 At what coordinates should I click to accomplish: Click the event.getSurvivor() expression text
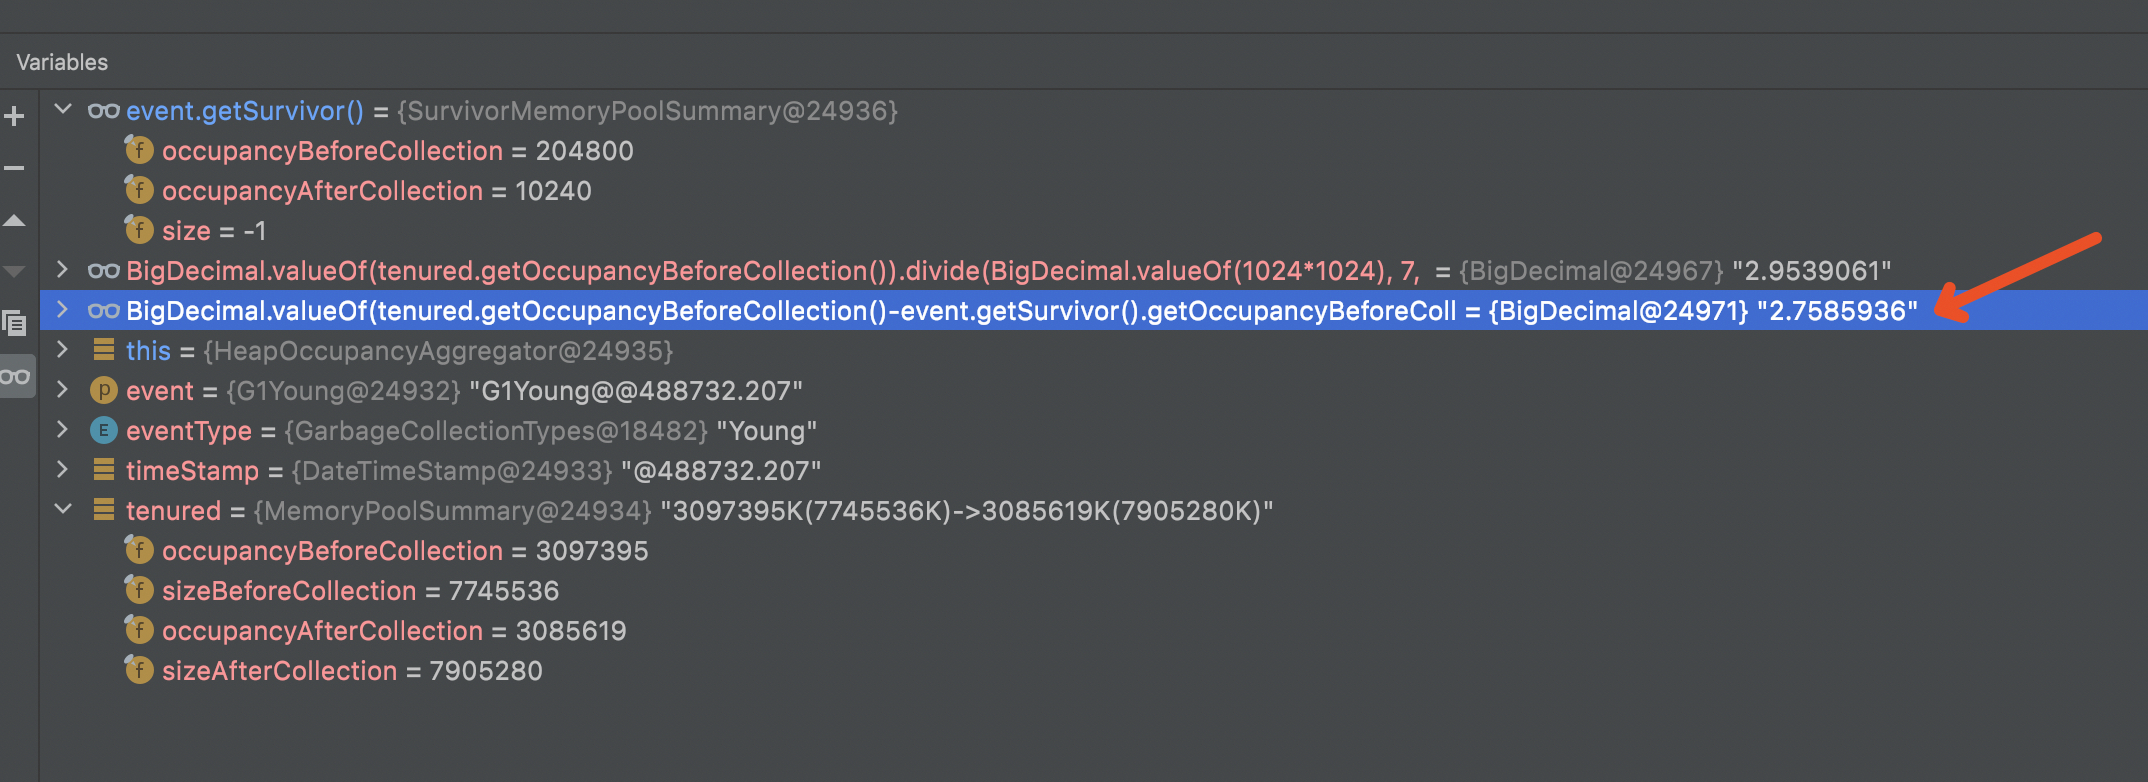[245, 110]
